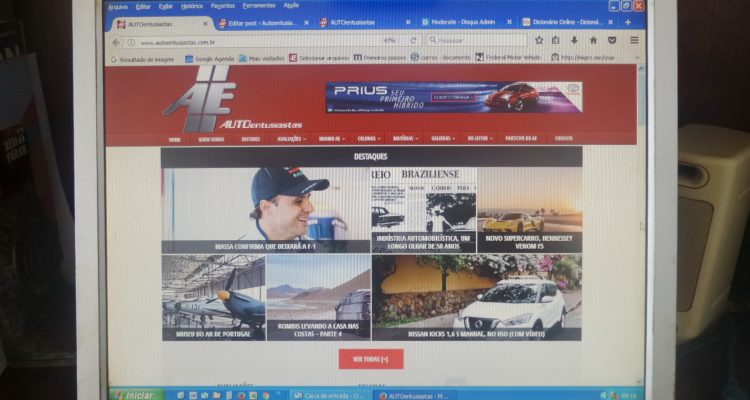Click the Pocket icon in toolbar

click(611, 40)
